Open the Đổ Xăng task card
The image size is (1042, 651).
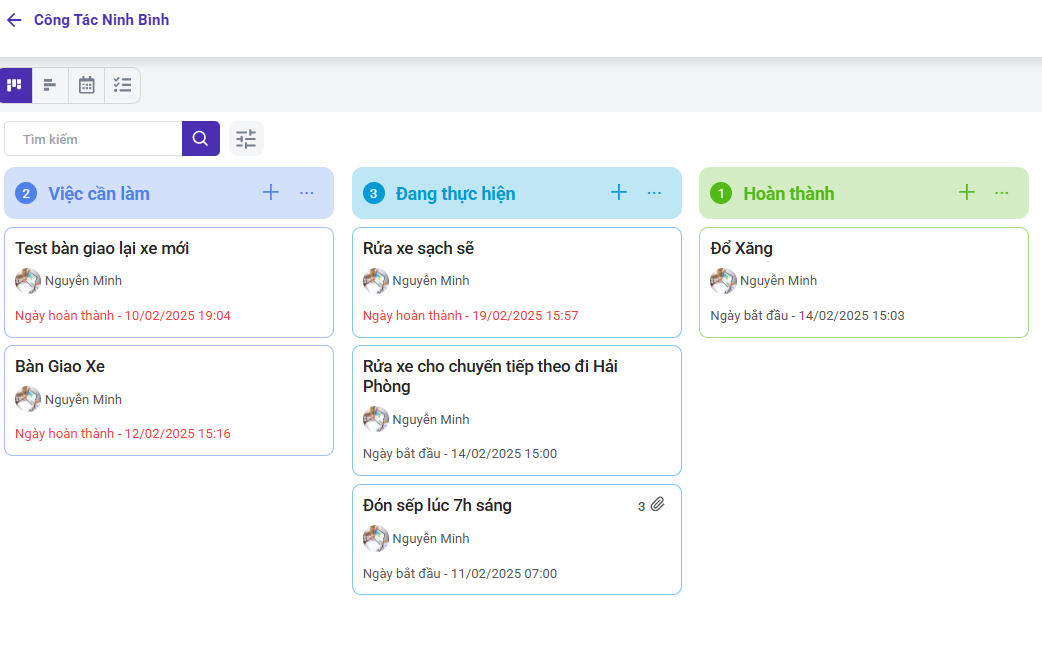(x=741, y=249)
